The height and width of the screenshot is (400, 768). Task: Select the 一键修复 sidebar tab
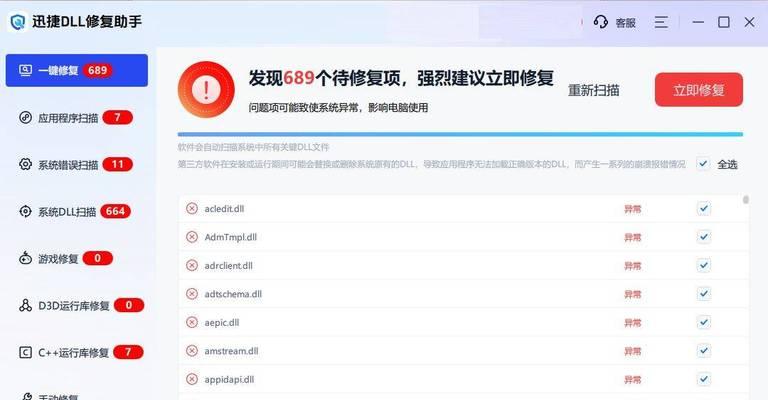(x=77, y=71)
